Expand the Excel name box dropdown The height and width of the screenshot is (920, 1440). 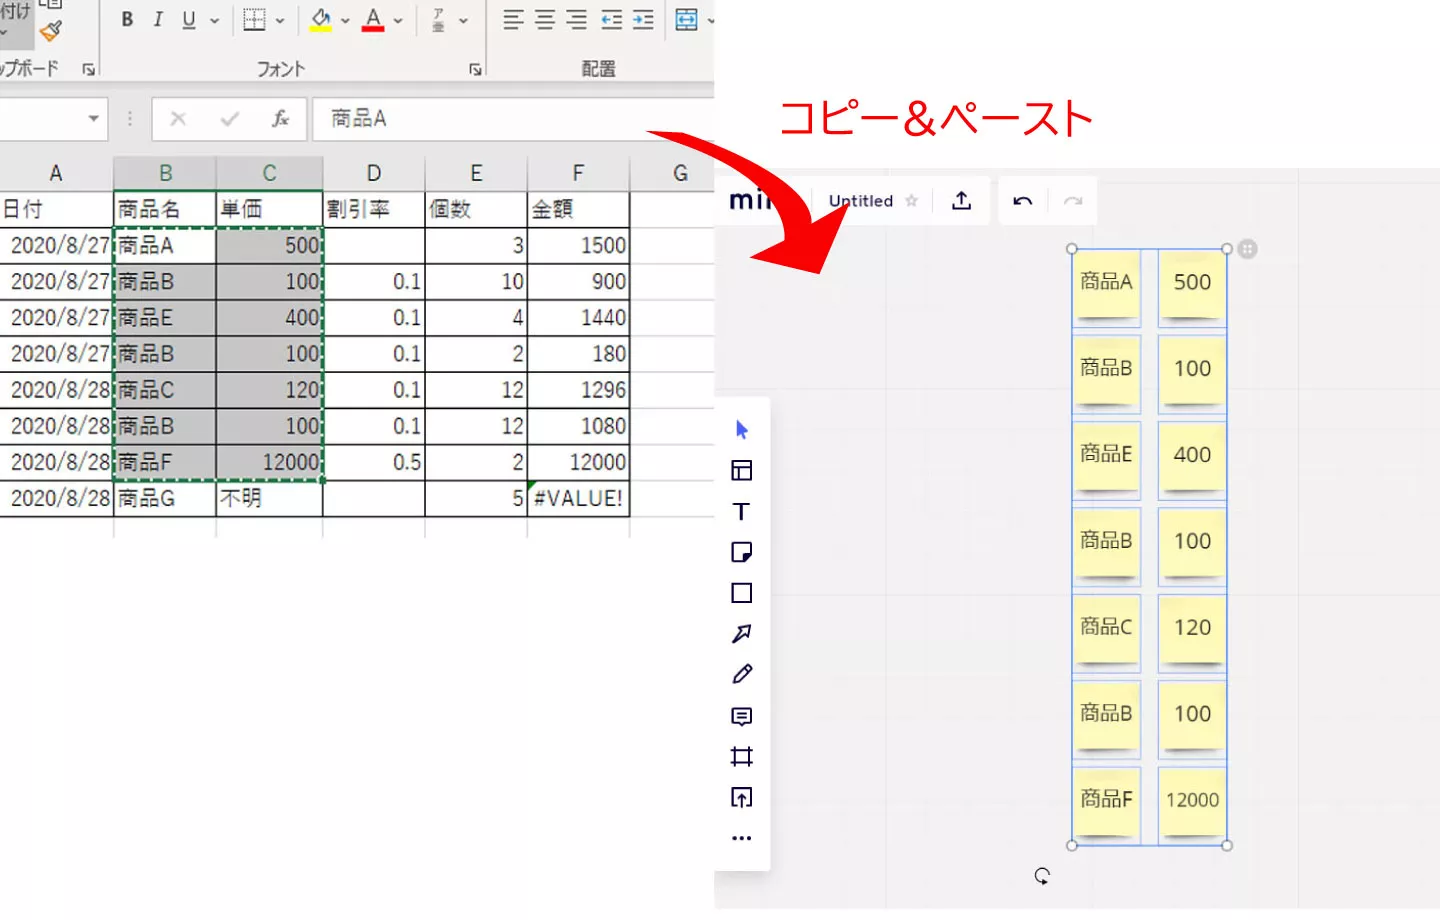[93, 119]
